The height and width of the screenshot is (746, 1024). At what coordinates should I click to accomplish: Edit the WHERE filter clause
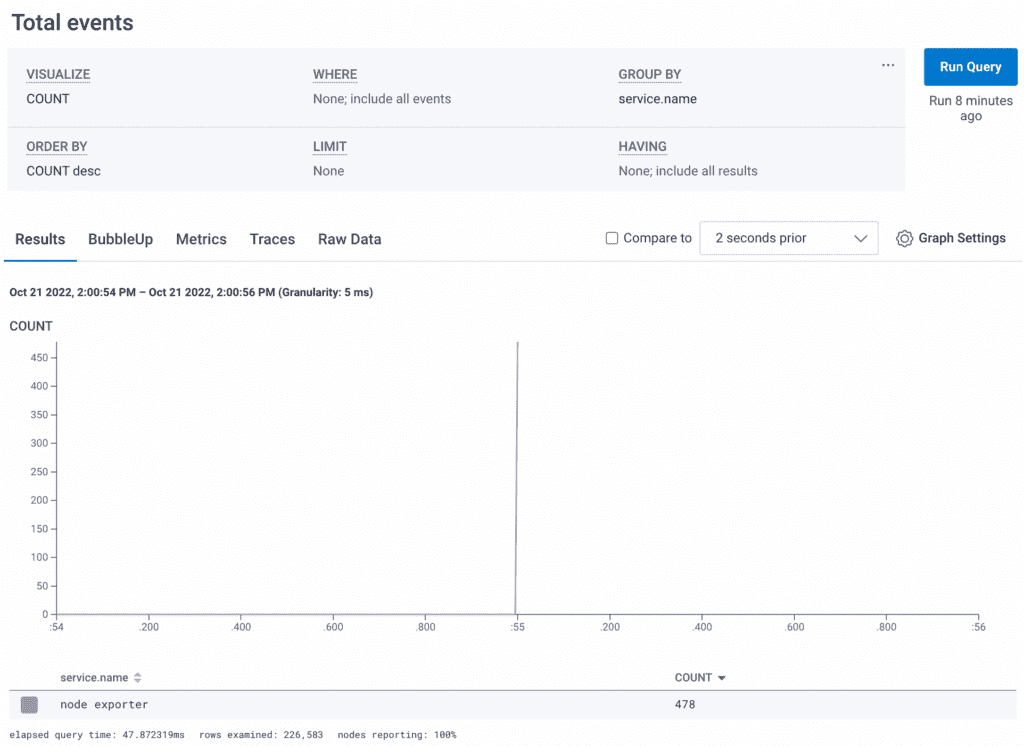pyautogui.click(x=381, y=99)
